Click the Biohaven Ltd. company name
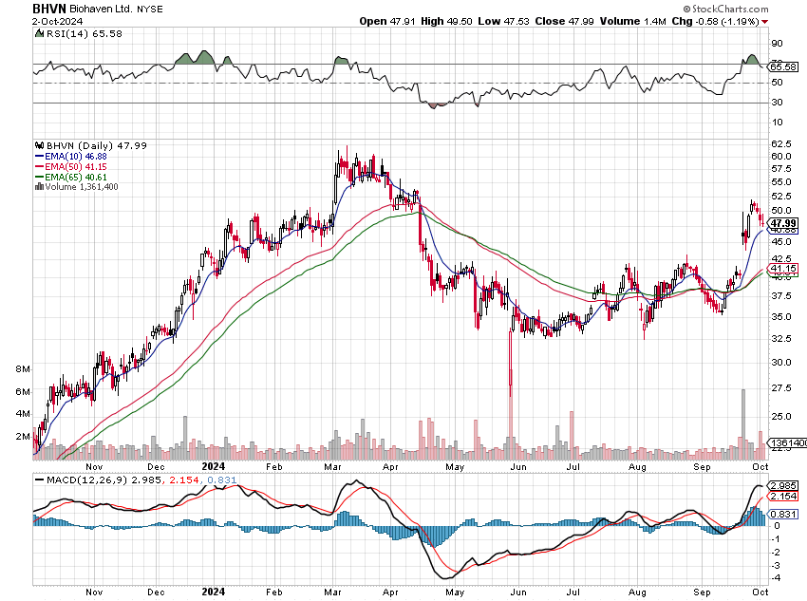Image resolution: width=807 pixels, height=601 pixels. pyautogui.click(x=101, y=9)
